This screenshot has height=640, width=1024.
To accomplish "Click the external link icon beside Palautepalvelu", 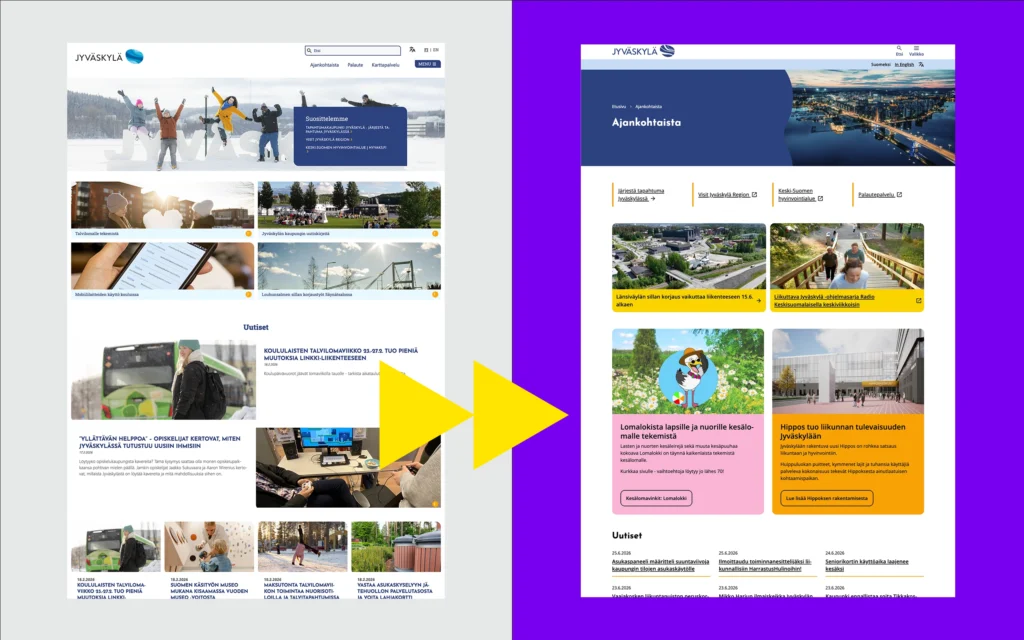I will 899,195.
